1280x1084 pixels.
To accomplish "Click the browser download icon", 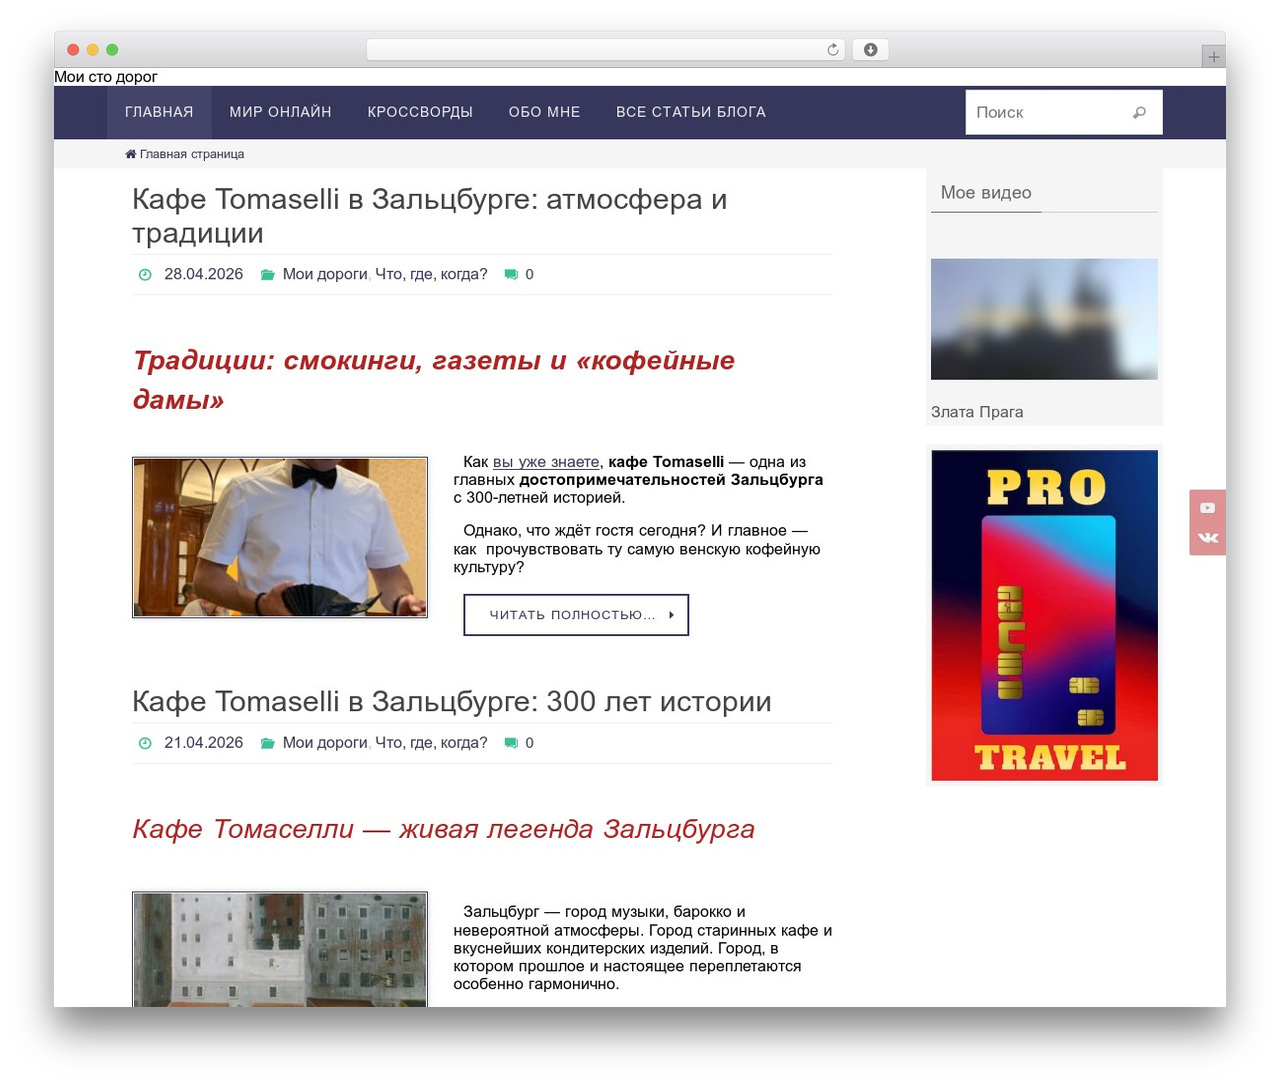I will tap(870, 50).
